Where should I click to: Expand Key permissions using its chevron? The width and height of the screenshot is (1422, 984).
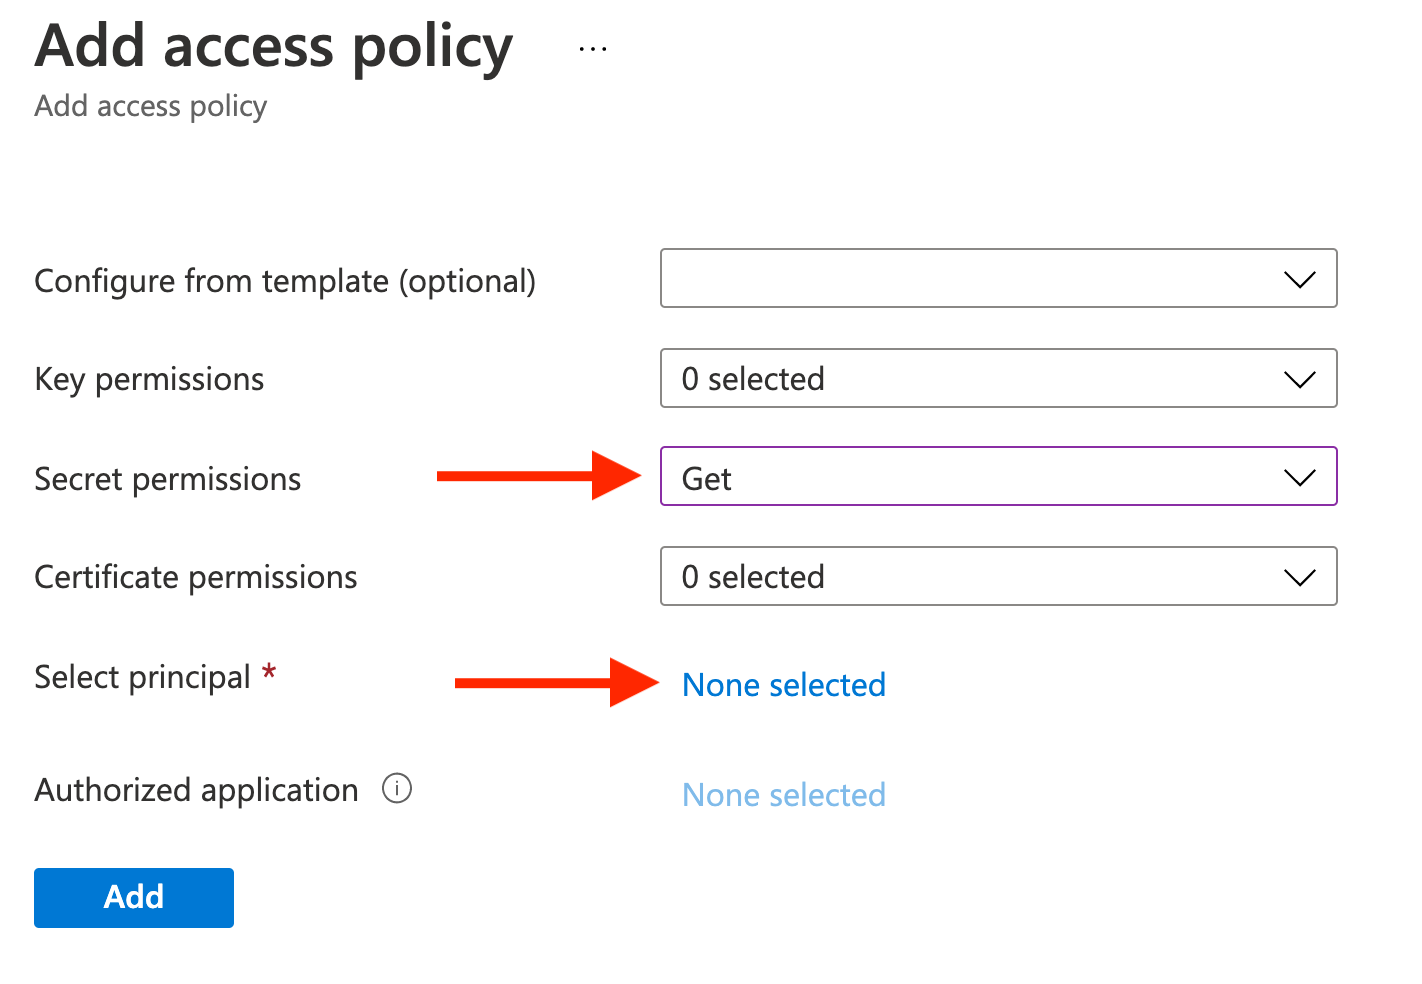1299,378
